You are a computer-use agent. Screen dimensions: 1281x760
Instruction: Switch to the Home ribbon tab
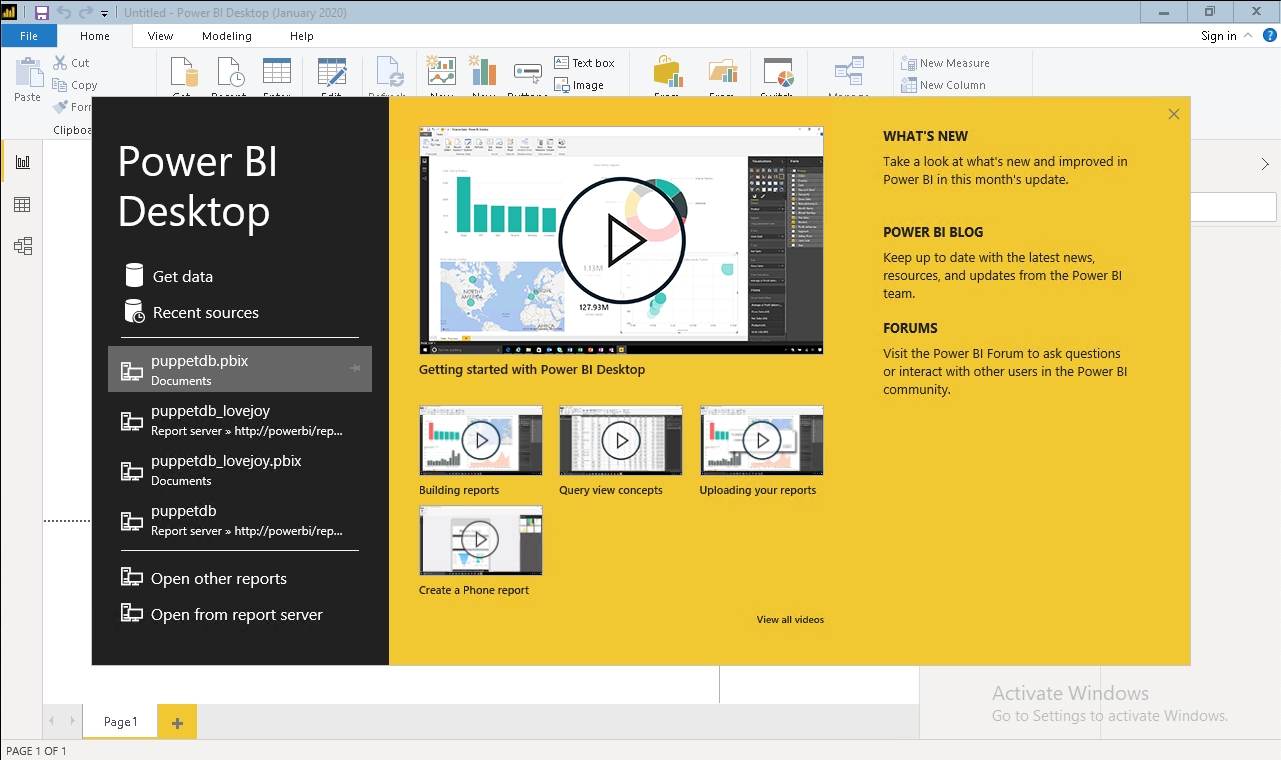95,36
